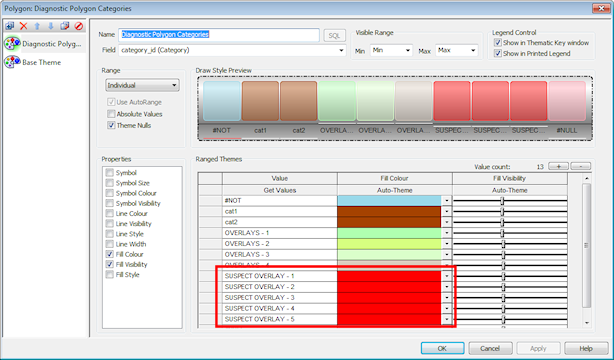Confirm with the OK button

click(442, 348)
